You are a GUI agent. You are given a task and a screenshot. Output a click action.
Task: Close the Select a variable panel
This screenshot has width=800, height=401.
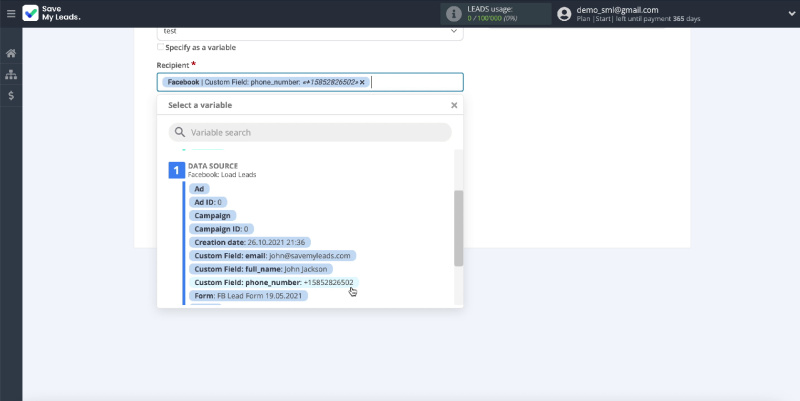[x=454, y=105]
